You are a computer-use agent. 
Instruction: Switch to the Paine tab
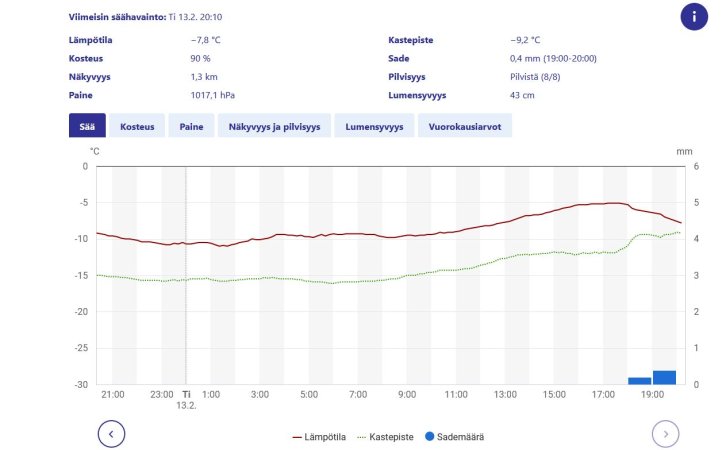pos(191,126)
